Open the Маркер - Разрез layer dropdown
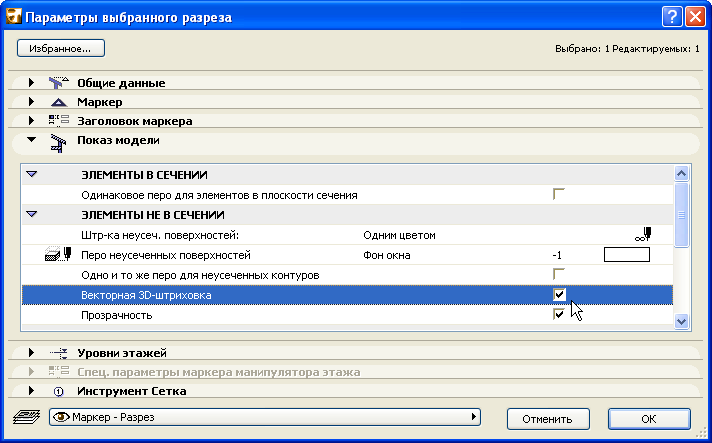This screenshot has height=443, width=712. pos(265,417)
